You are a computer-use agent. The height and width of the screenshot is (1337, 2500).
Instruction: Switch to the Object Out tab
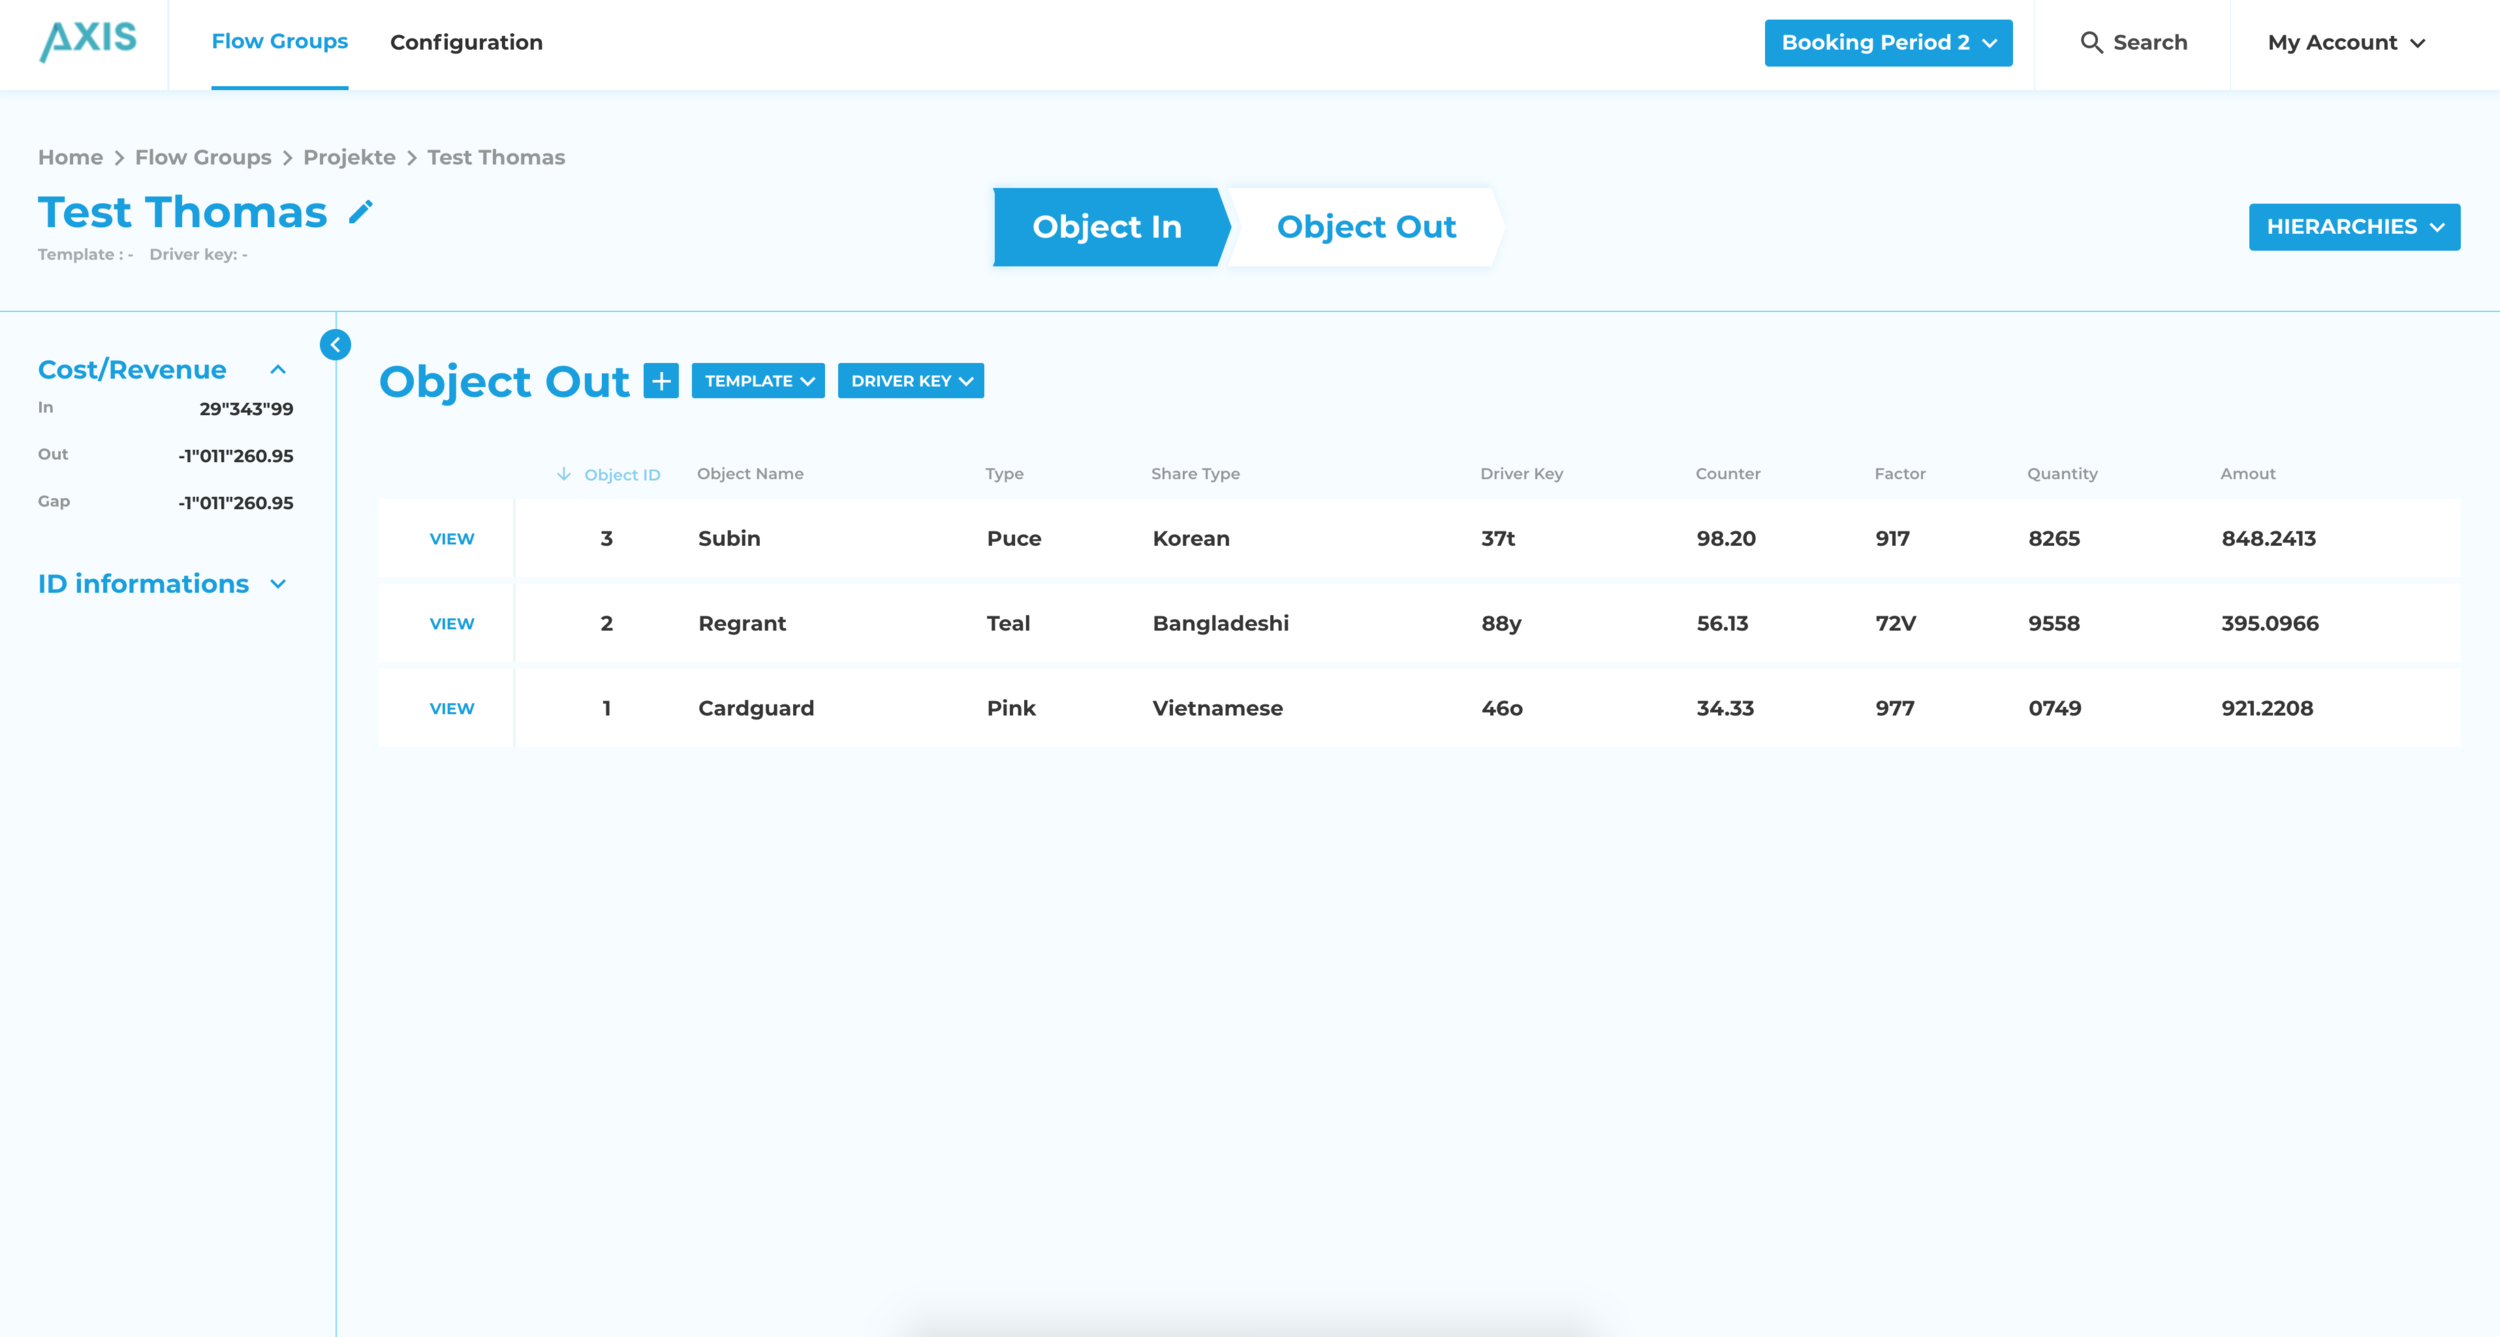click(1365, 227)
